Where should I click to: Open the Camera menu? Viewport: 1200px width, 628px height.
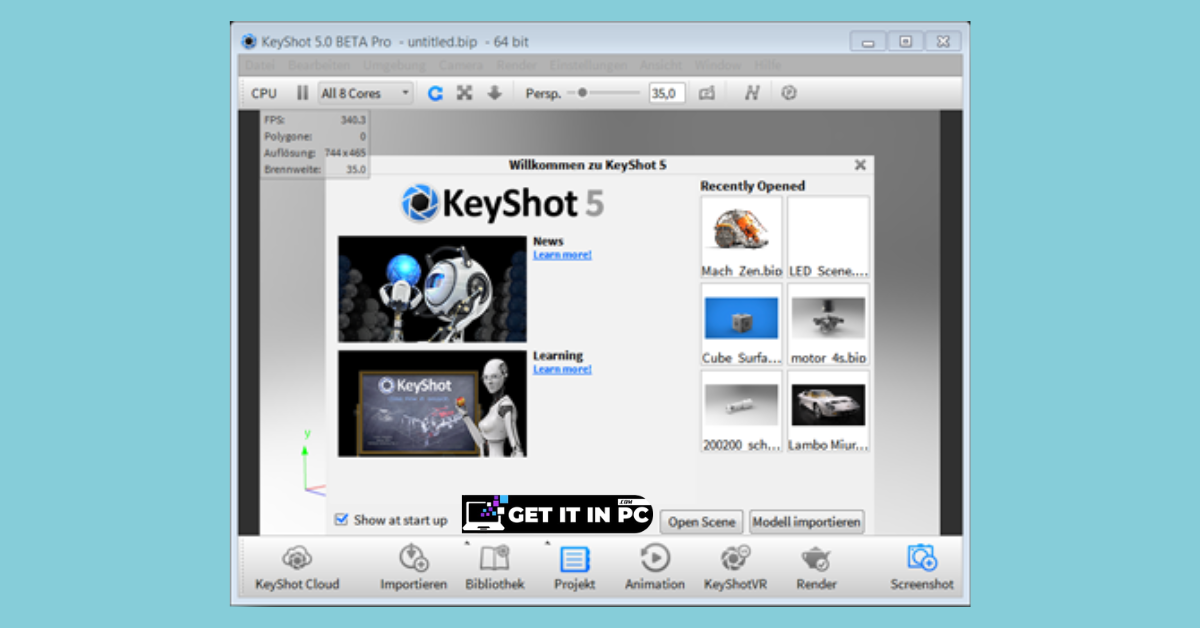click(x=460, y=65)
